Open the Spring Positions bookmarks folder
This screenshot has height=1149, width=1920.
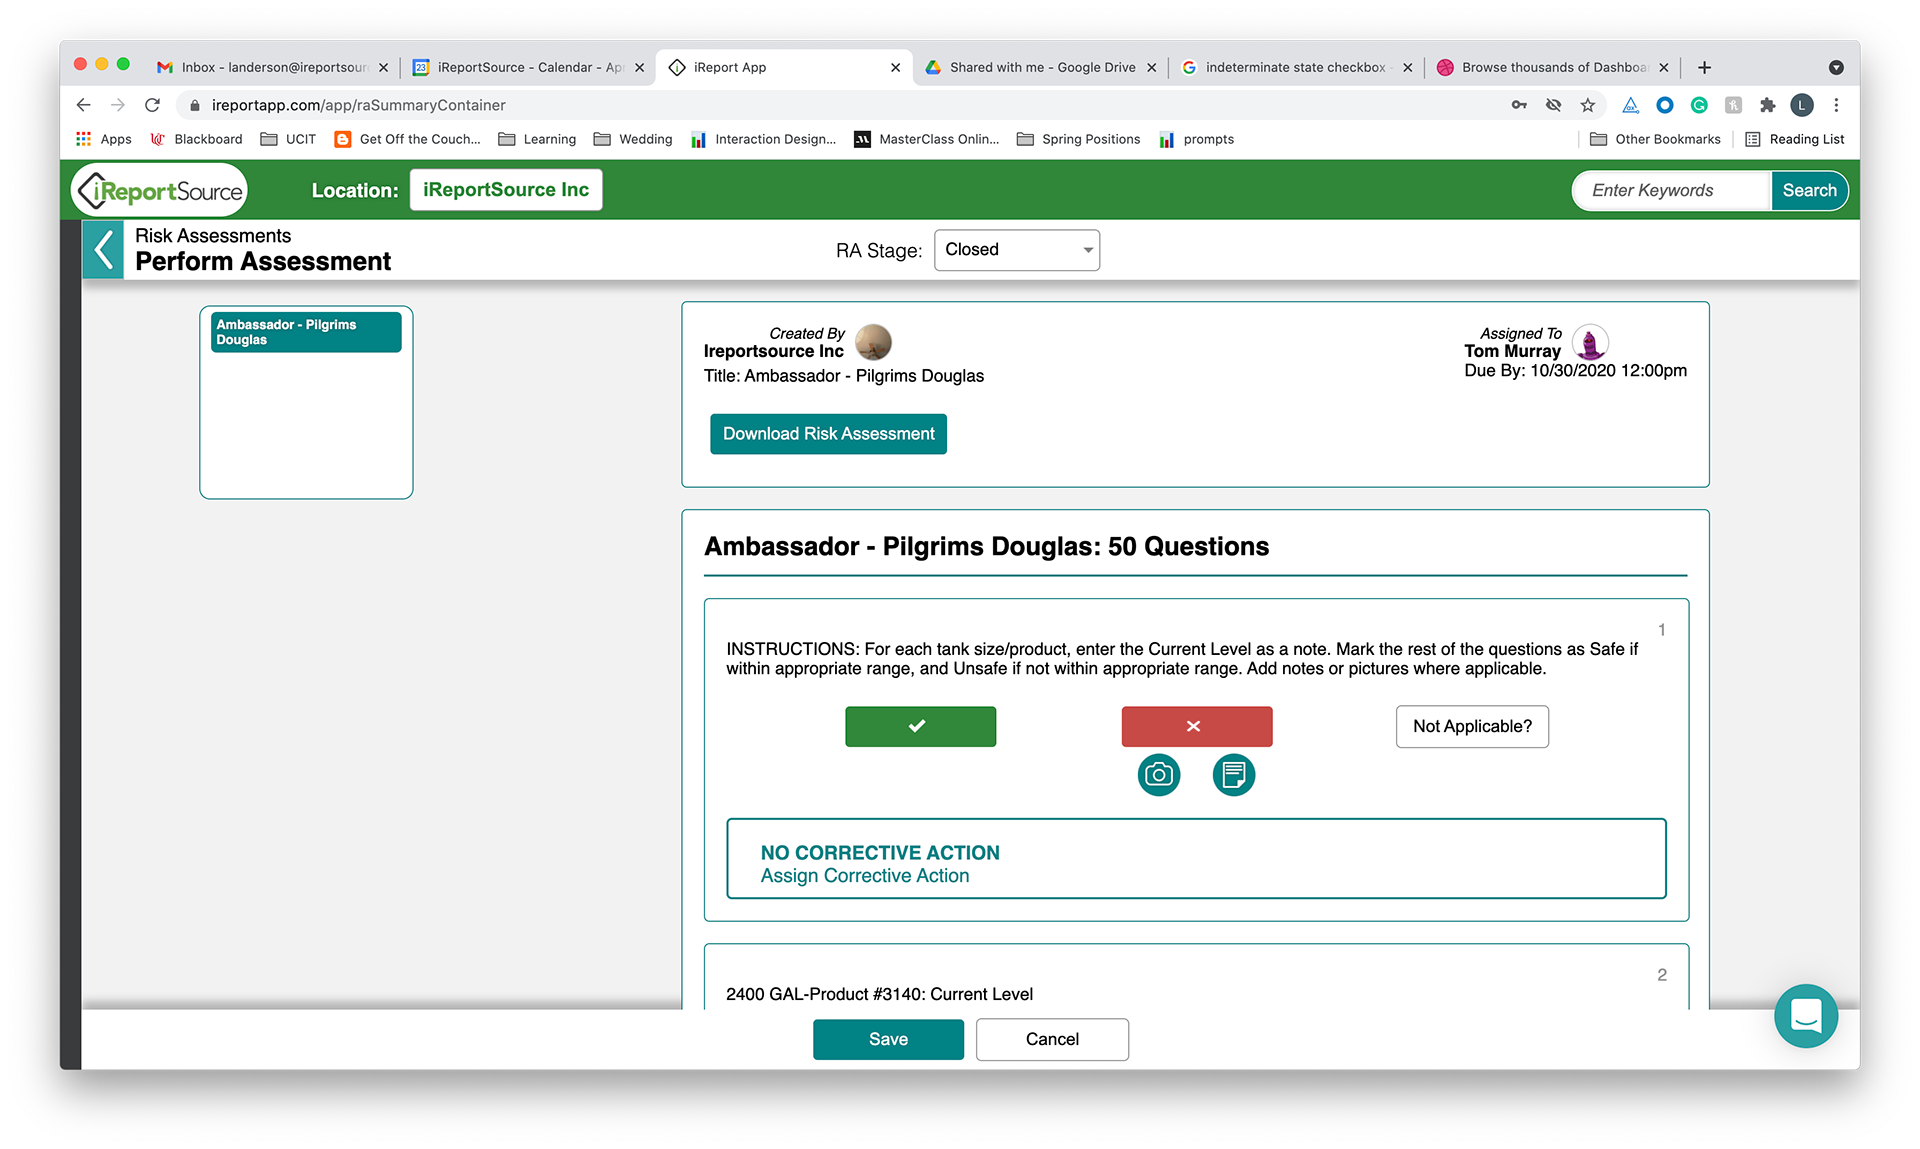coord(1078,139)
